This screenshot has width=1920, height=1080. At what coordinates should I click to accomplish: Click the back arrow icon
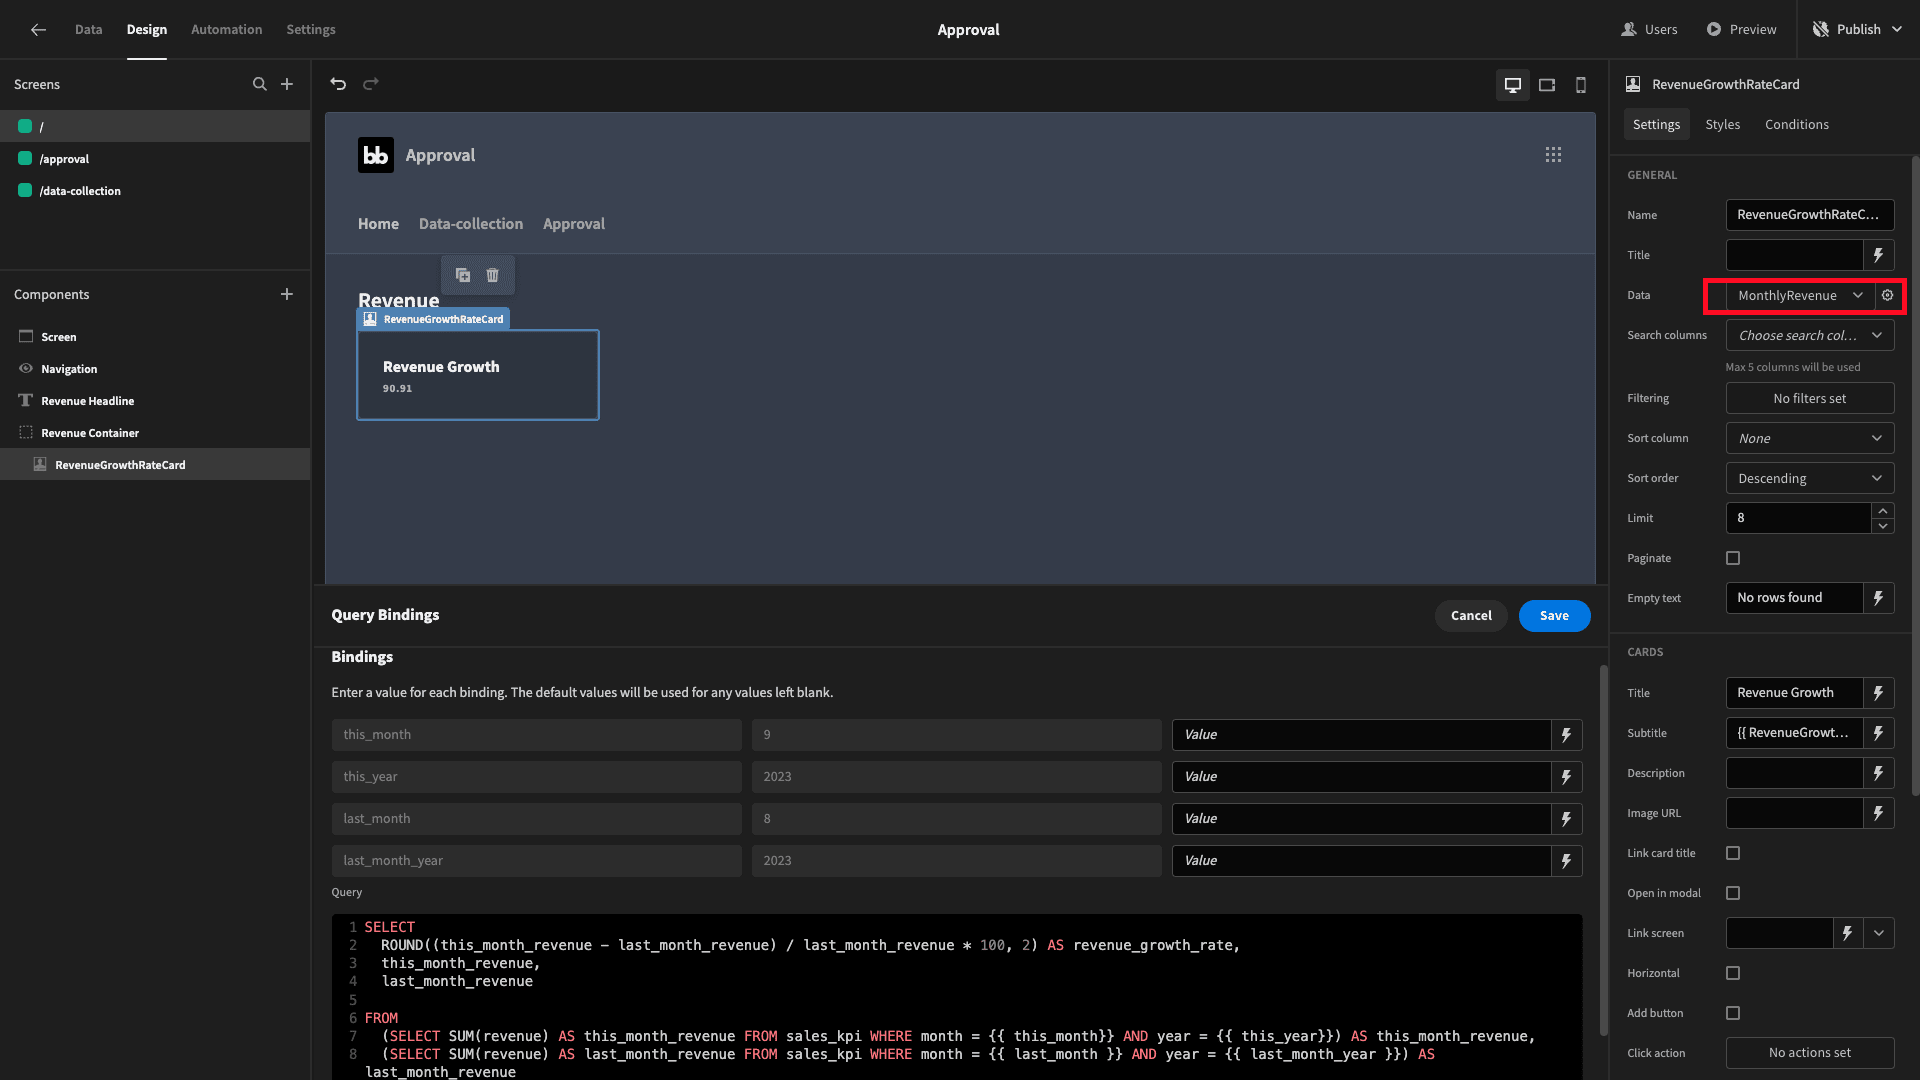coord(38,30)
